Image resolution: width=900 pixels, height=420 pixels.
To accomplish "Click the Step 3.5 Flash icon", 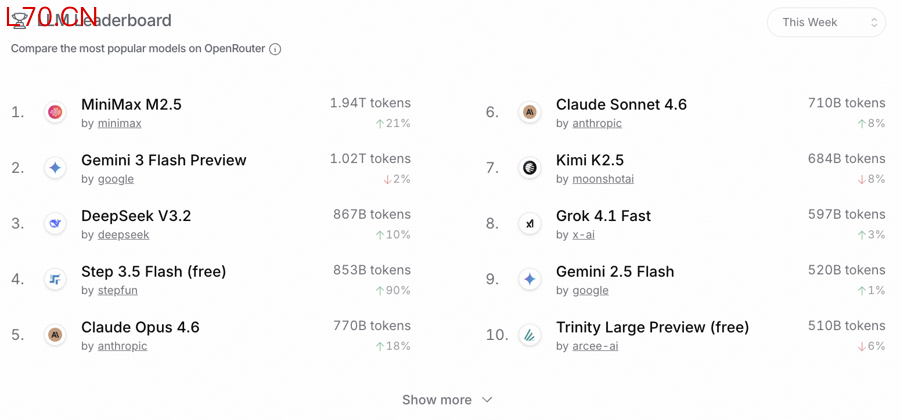I will (x=55, y=279).
